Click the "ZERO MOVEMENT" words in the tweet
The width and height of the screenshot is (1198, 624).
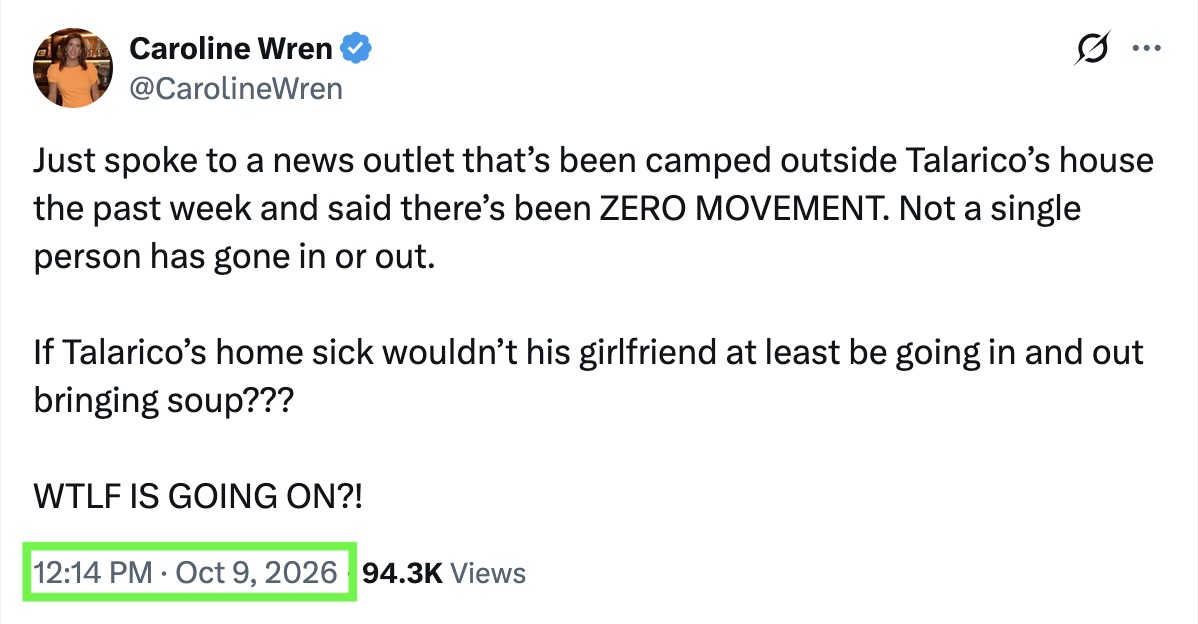[x=739, y=209]
